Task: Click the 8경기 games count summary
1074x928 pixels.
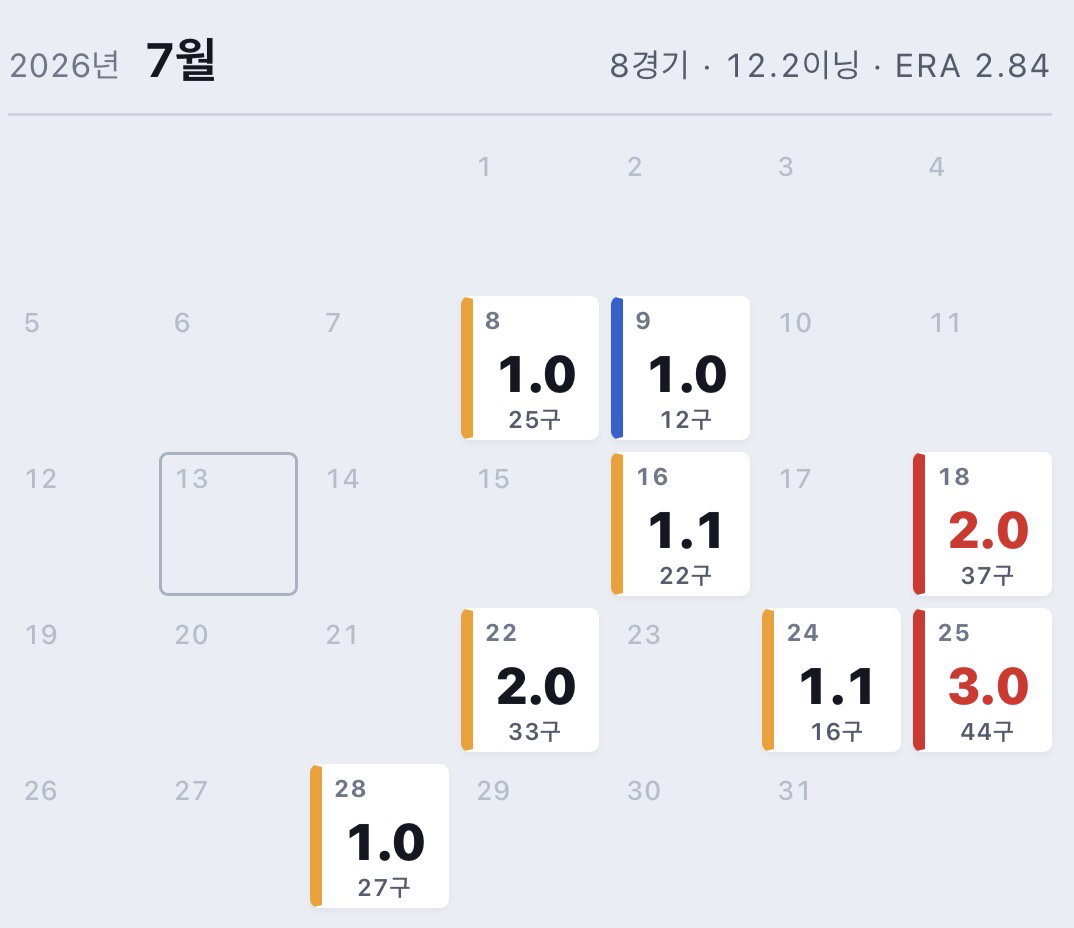Action: coord(649,66)
